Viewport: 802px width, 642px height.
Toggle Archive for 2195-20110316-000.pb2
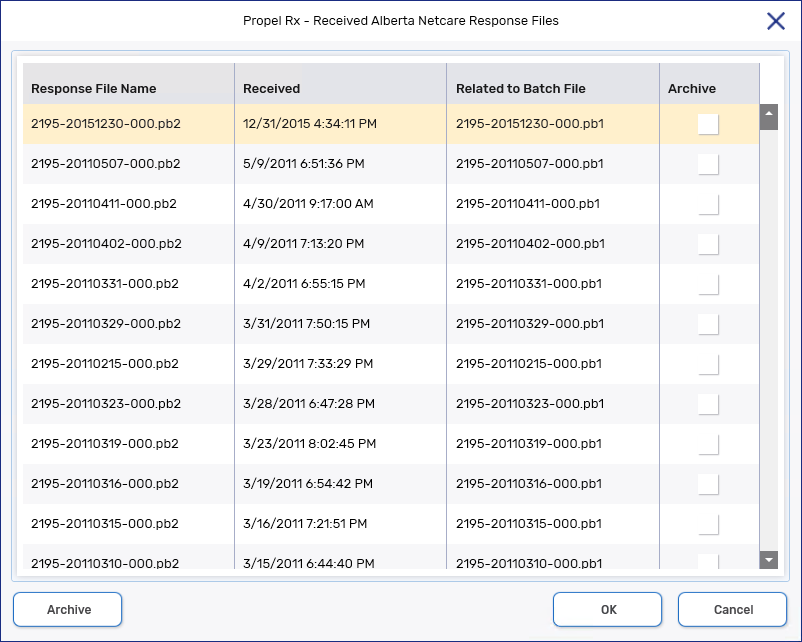[x=708, y=484]
